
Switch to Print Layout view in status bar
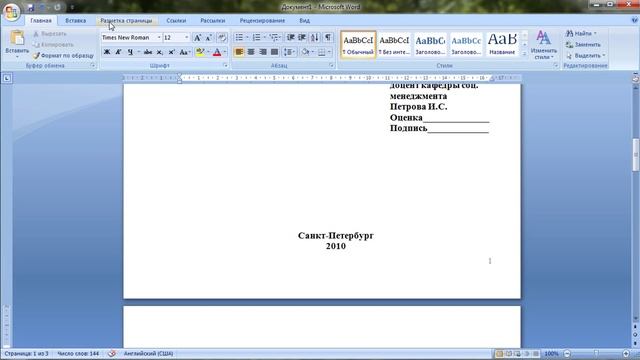coord(499,353)
